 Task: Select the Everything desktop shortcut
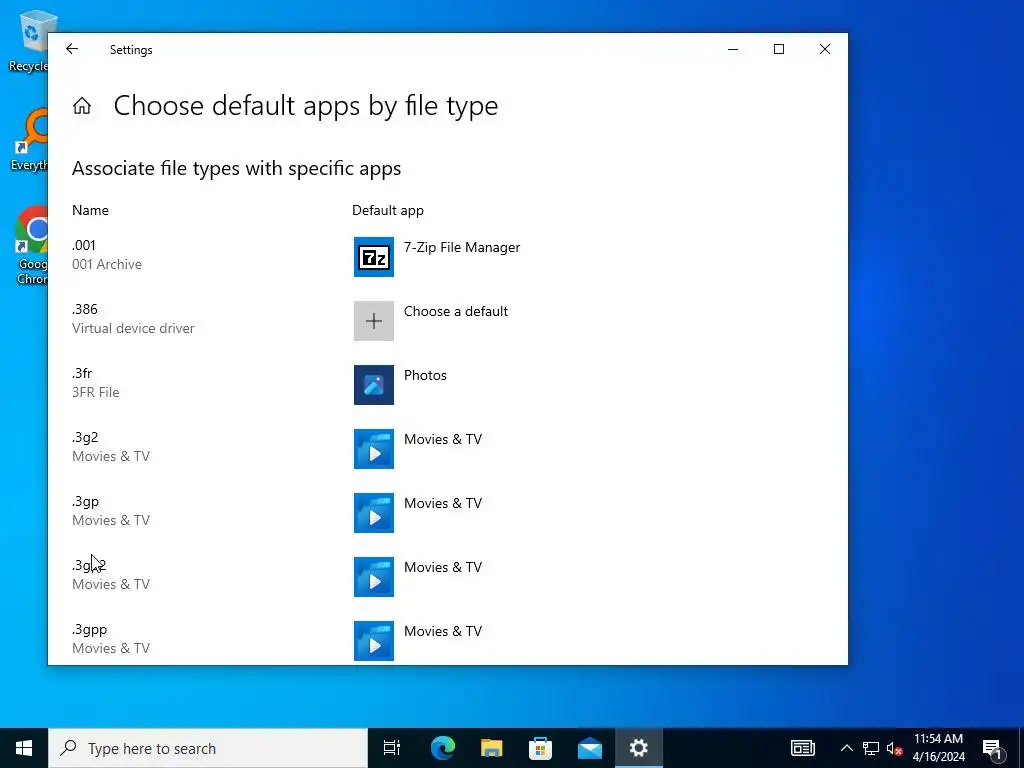pos(30,140)
